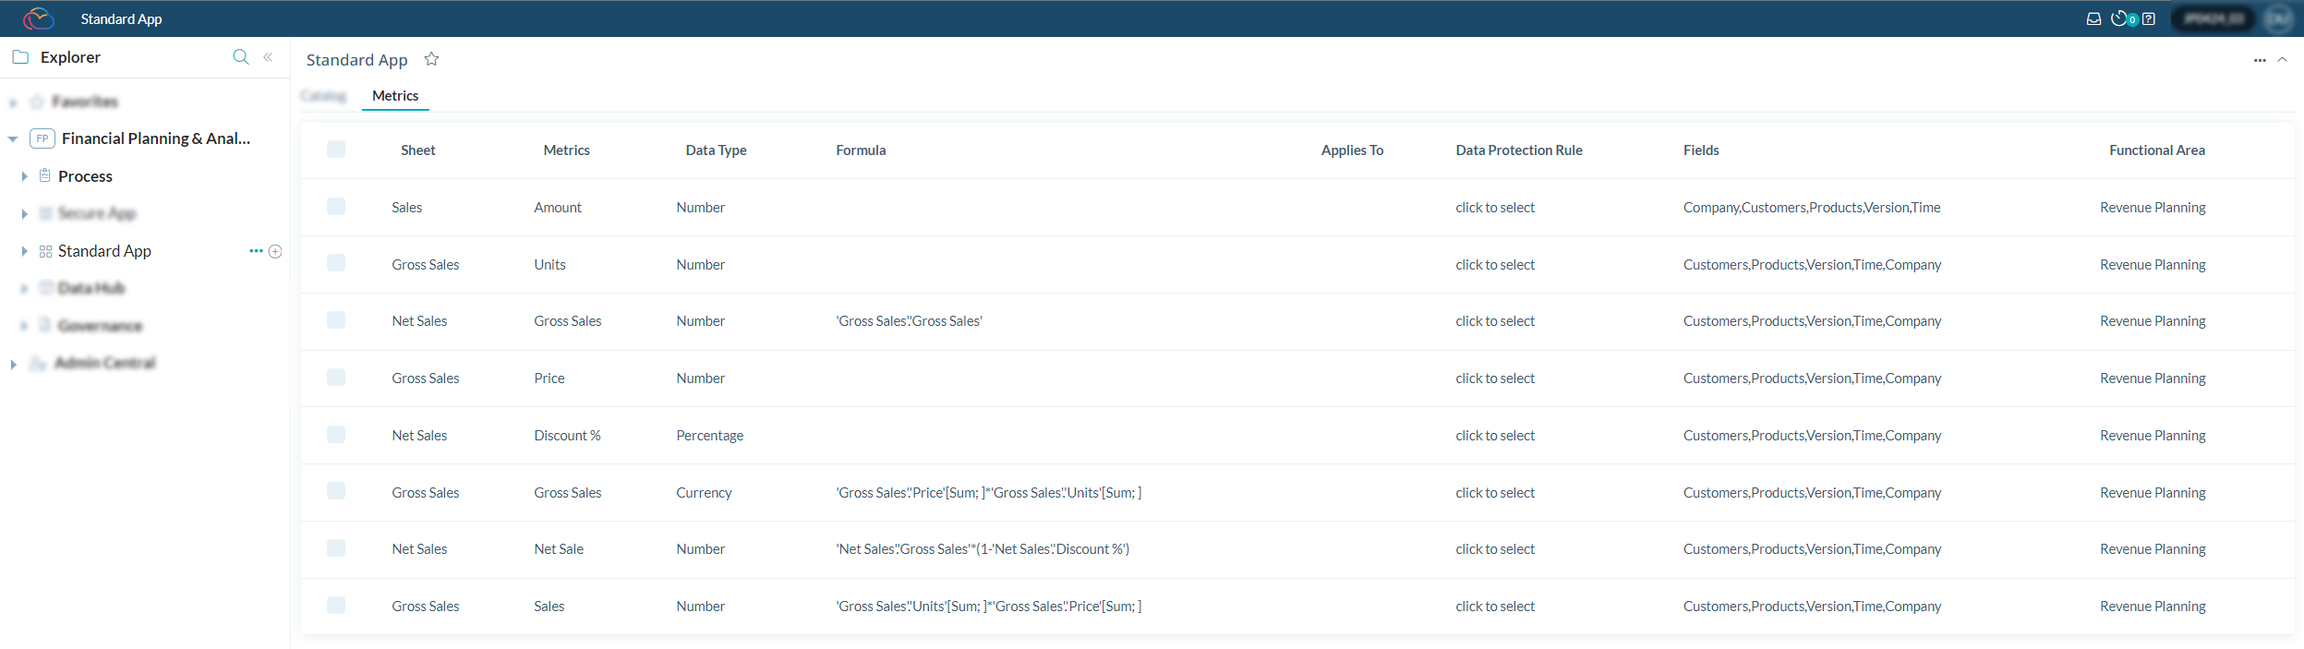This screenshot has height=649, width=2304.
Task: Collapse page header using the up chevron
Action: click(2282, 60)
